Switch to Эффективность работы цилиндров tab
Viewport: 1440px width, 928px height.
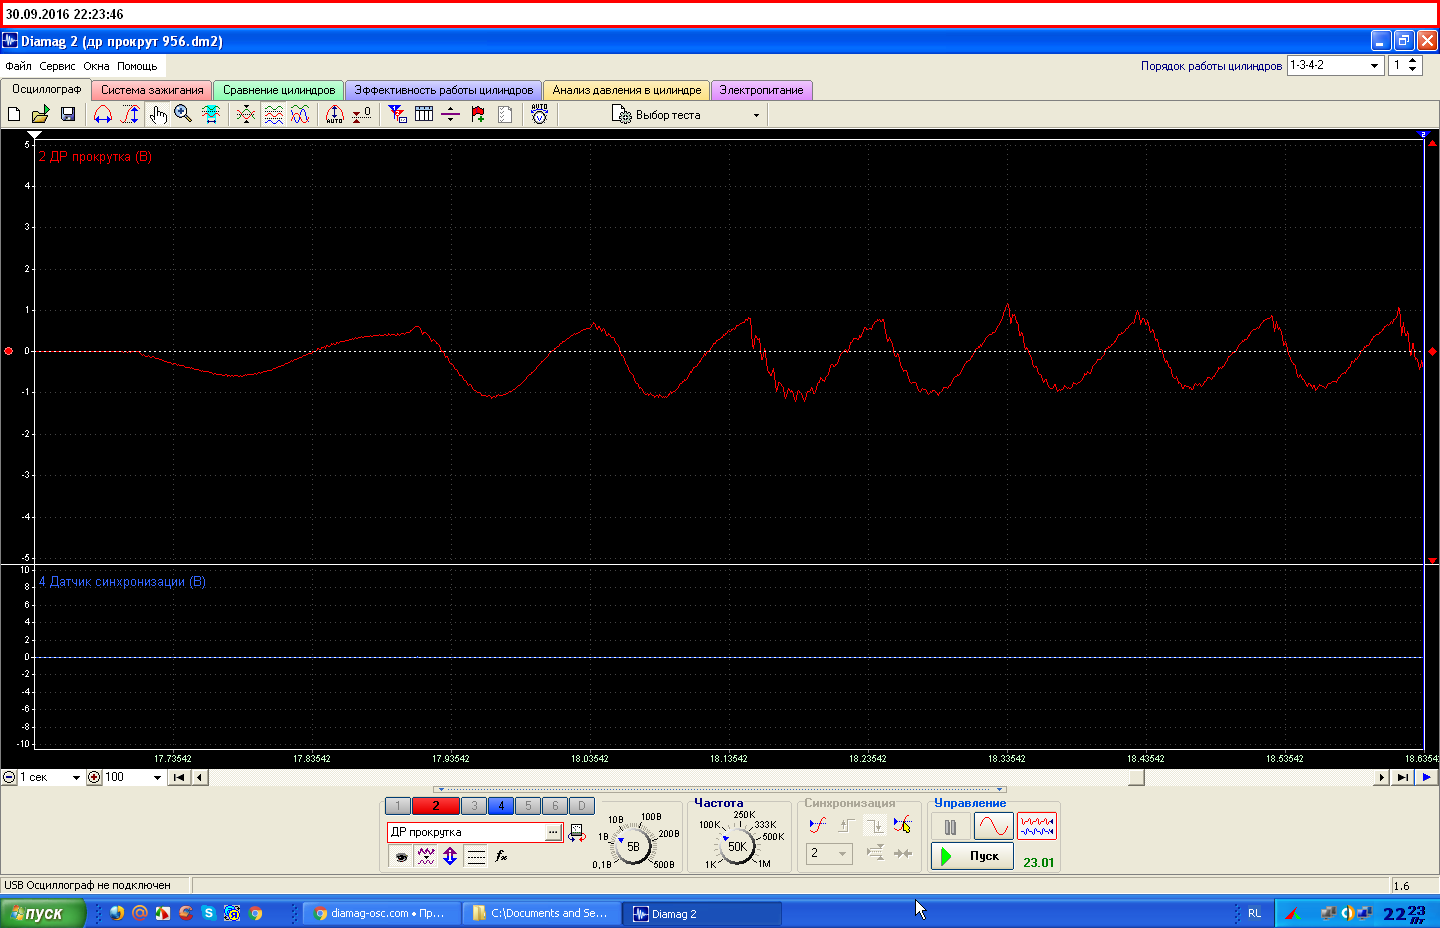[444, 90]
